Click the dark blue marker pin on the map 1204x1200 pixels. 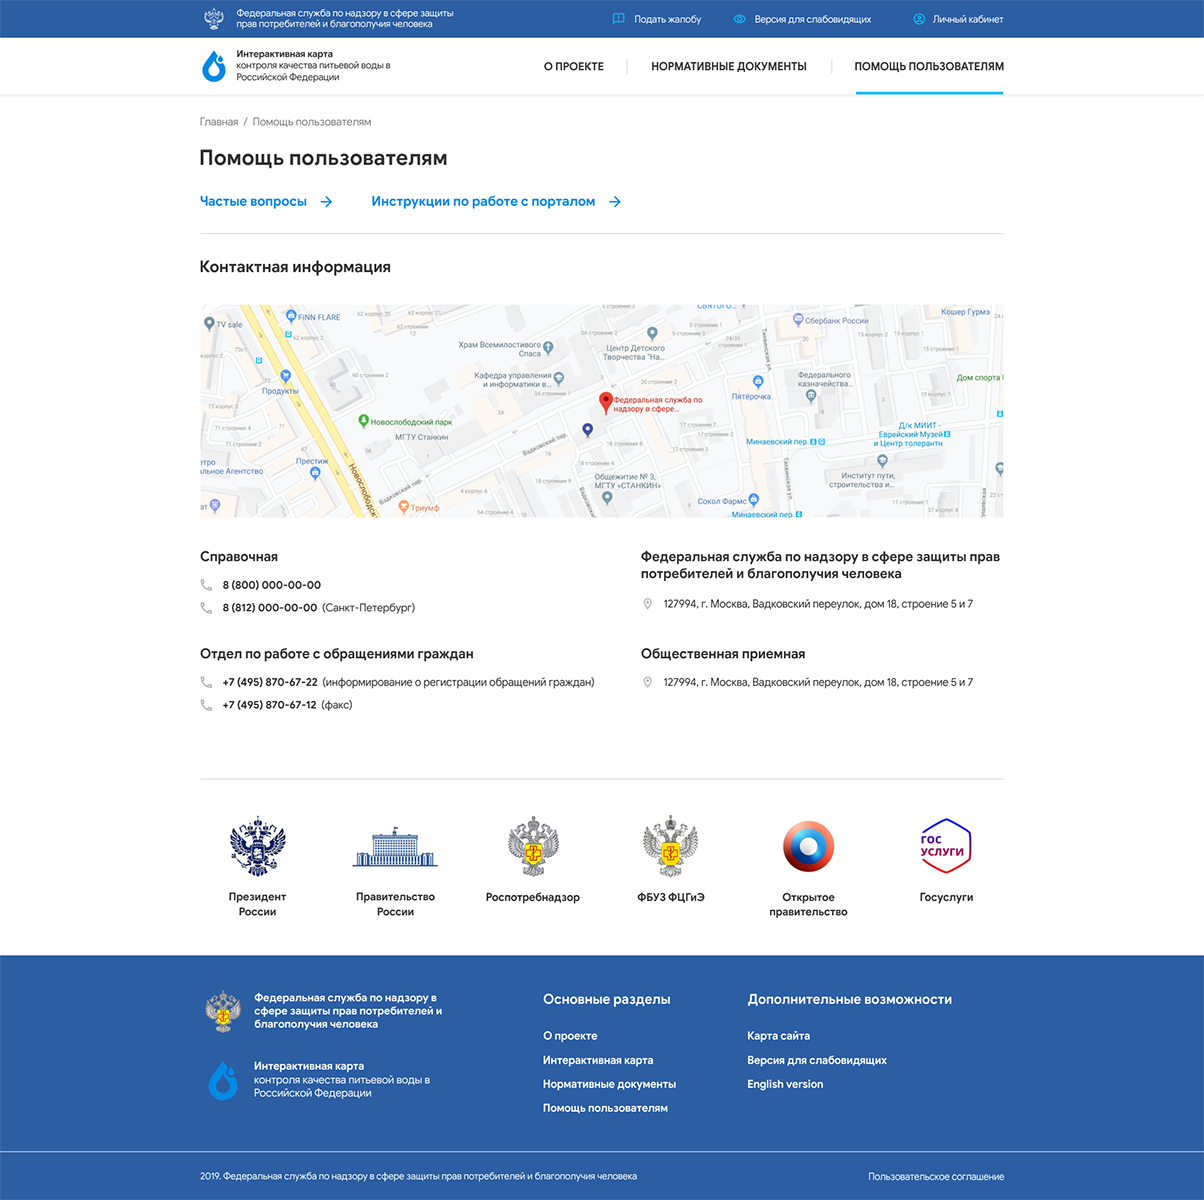click(x=588, y=430)
